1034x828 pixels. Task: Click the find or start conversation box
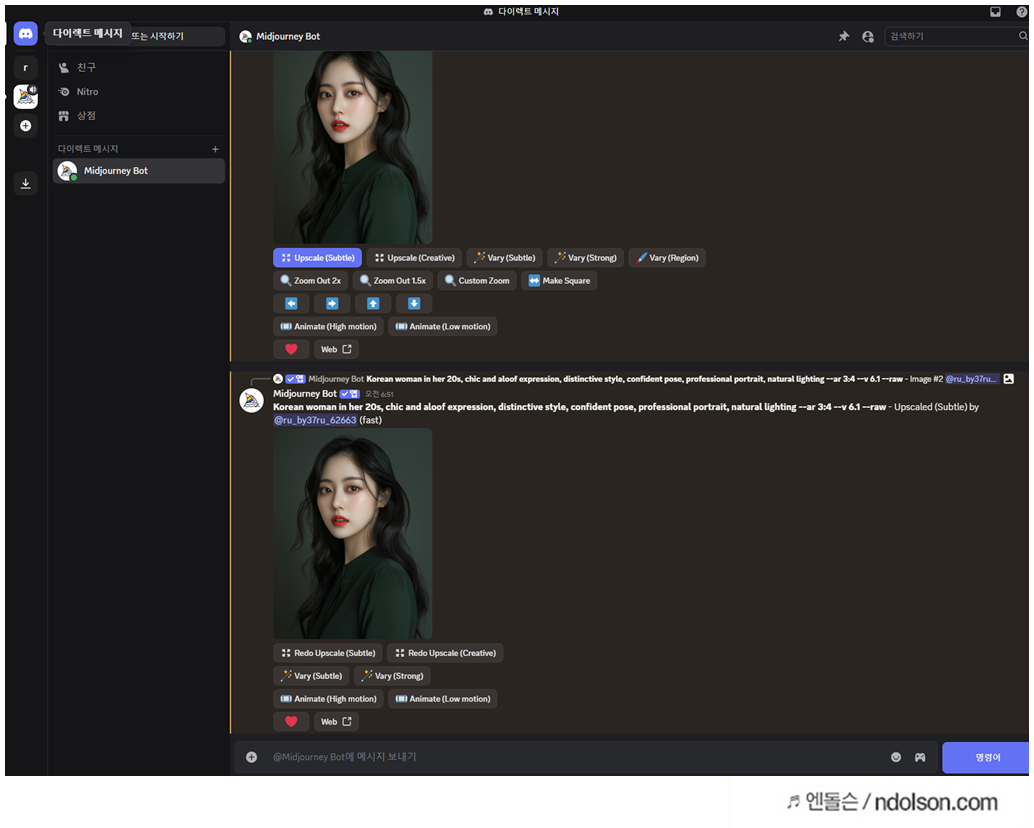click(x=177, y=36)
